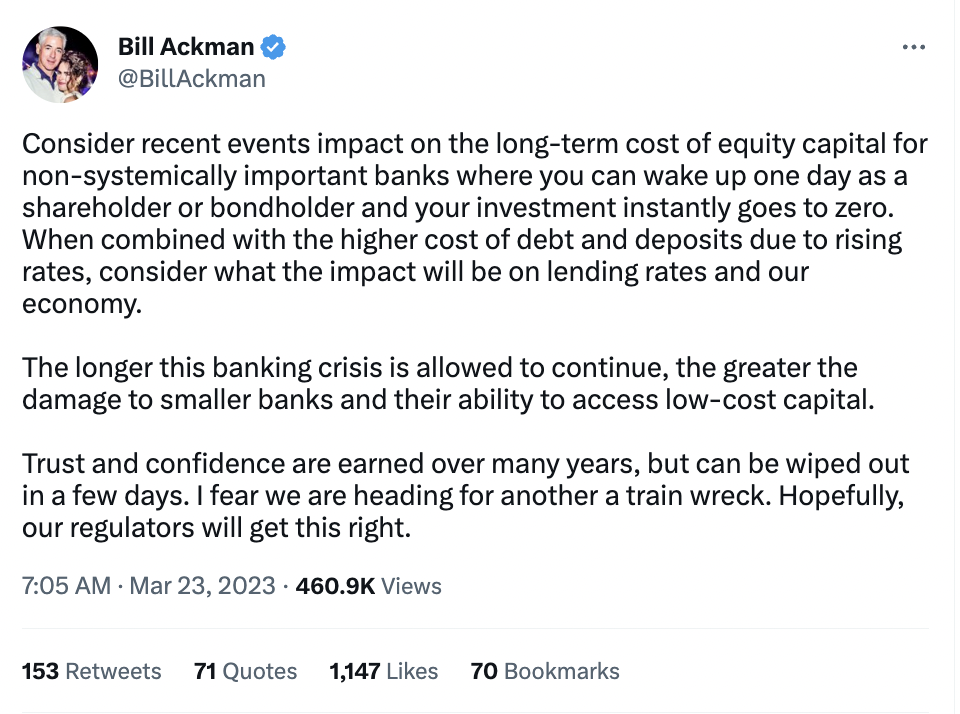Screen dimensions: 960x714
Task: Click the paragraph starting 'Trust and confidence'
Action: click(x=465, y=495)
